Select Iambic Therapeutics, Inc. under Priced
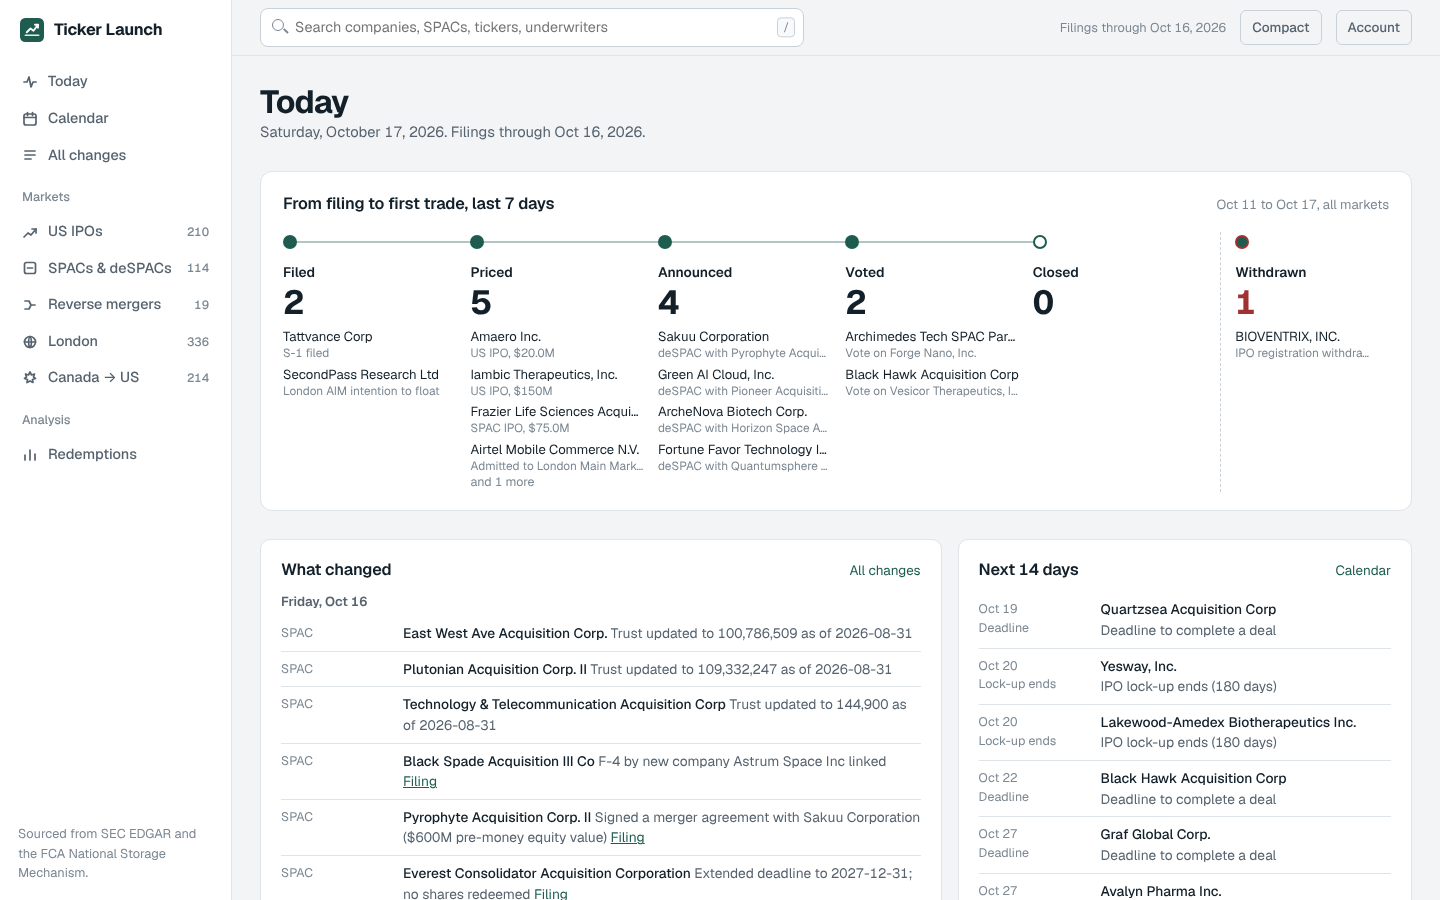Screen dimensions: 1440x900 point(544,375)
